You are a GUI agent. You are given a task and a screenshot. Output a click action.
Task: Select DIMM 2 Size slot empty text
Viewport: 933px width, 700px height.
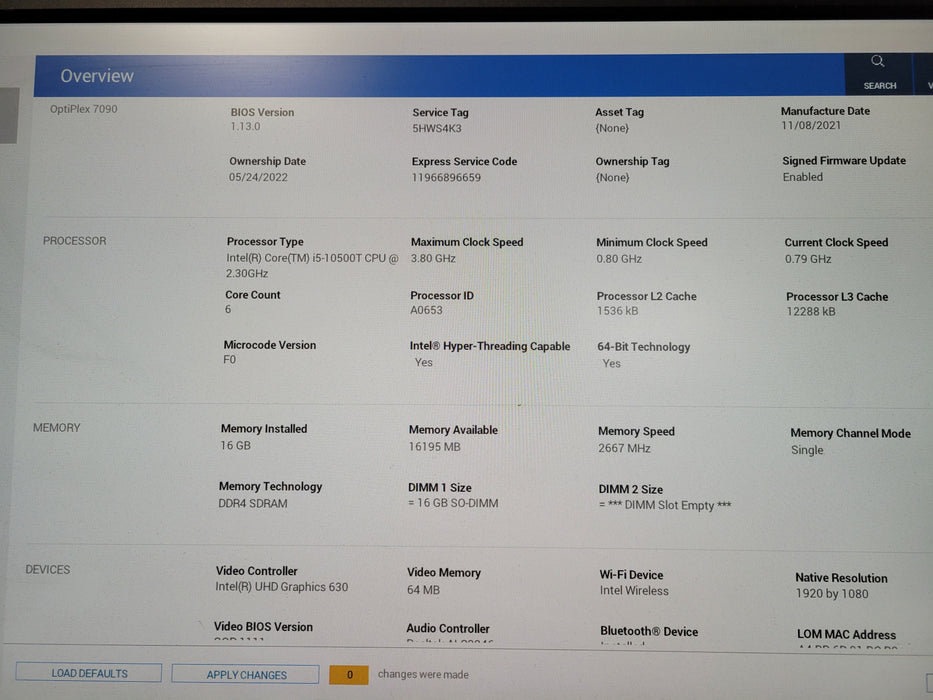pos(665,505)
